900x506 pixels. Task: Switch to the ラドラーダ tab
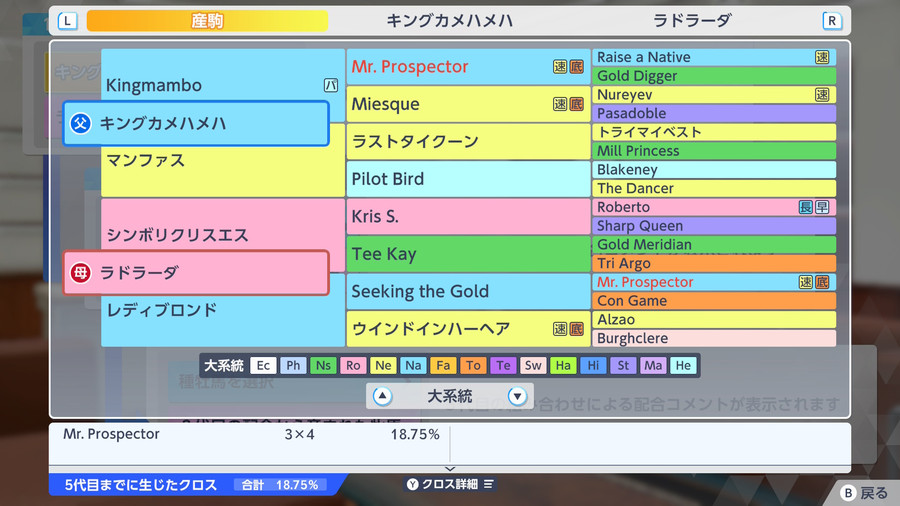692,21
